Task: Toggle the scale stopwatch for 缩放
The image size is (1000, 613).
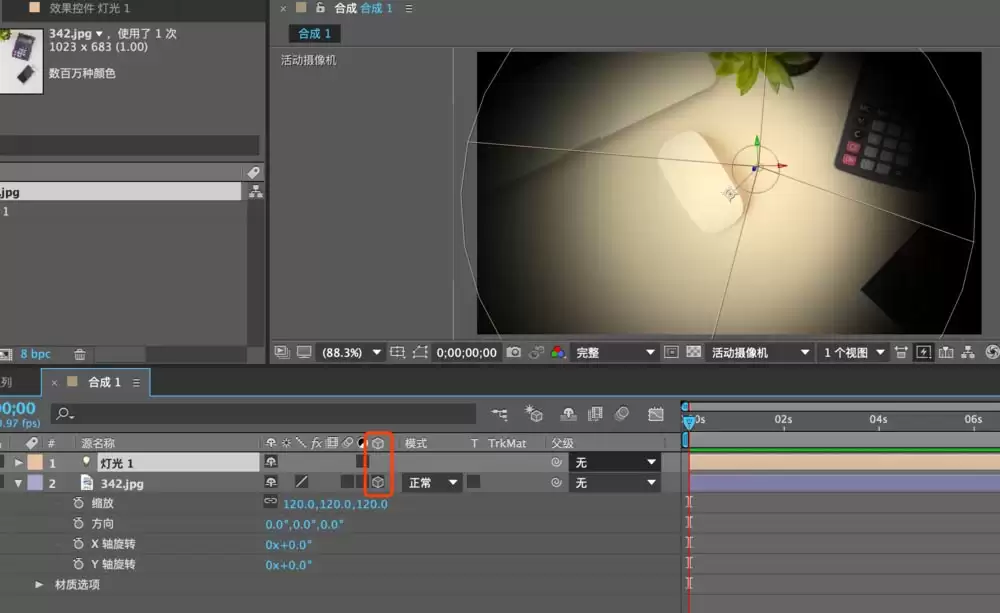Action: point(78,503)
